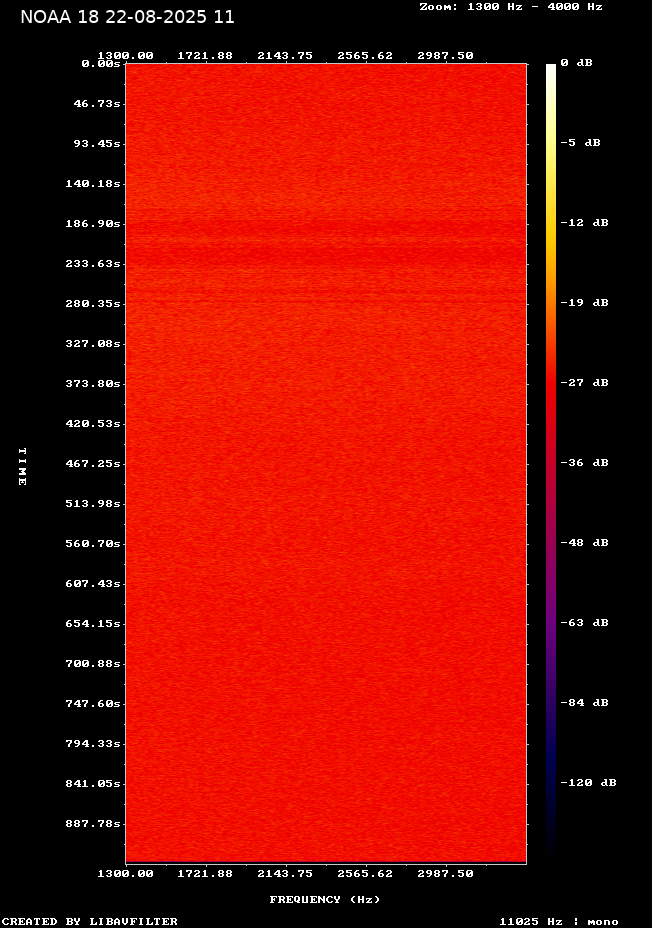Viewport: 652px width, 928px height.
Task: Select the 186.90s time axis marker
Action: tap(94, 224)
